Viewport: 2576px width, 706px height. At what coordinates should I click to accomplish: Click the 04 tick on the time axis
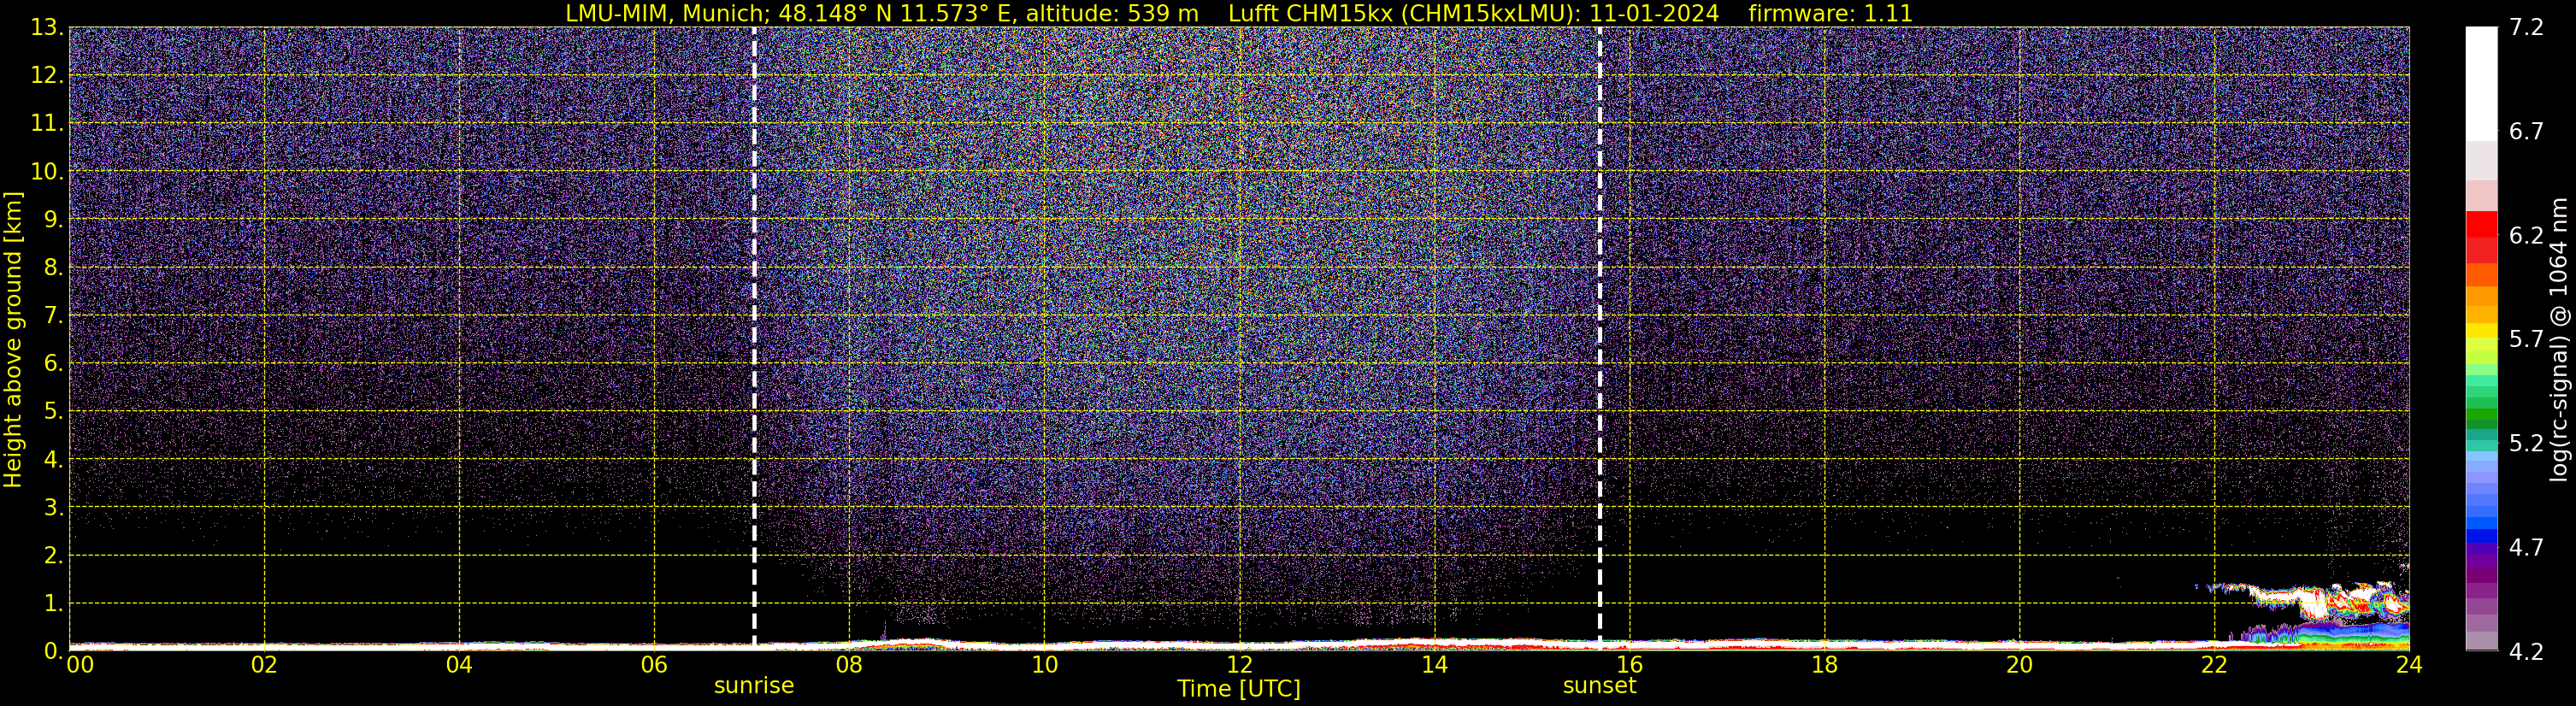pos(459,666)
